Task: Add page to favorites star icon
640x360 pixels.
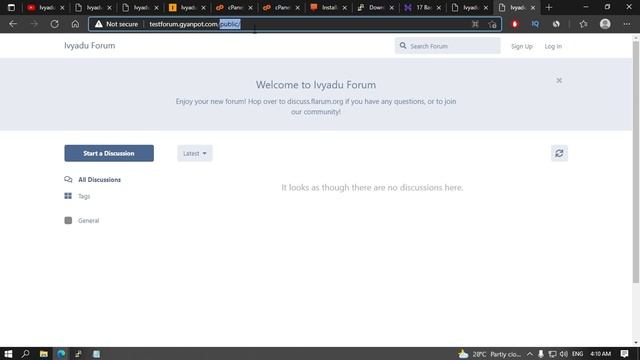Action: coord(493,24)
